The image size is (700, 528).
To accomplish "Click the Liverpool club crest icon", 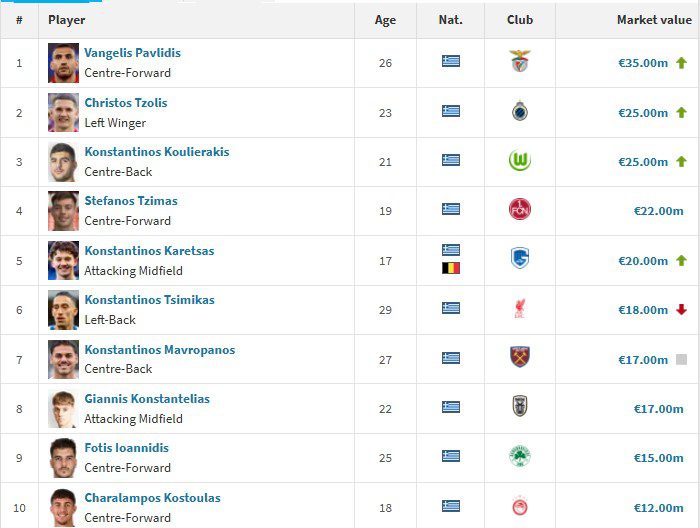I will point(520,309).
